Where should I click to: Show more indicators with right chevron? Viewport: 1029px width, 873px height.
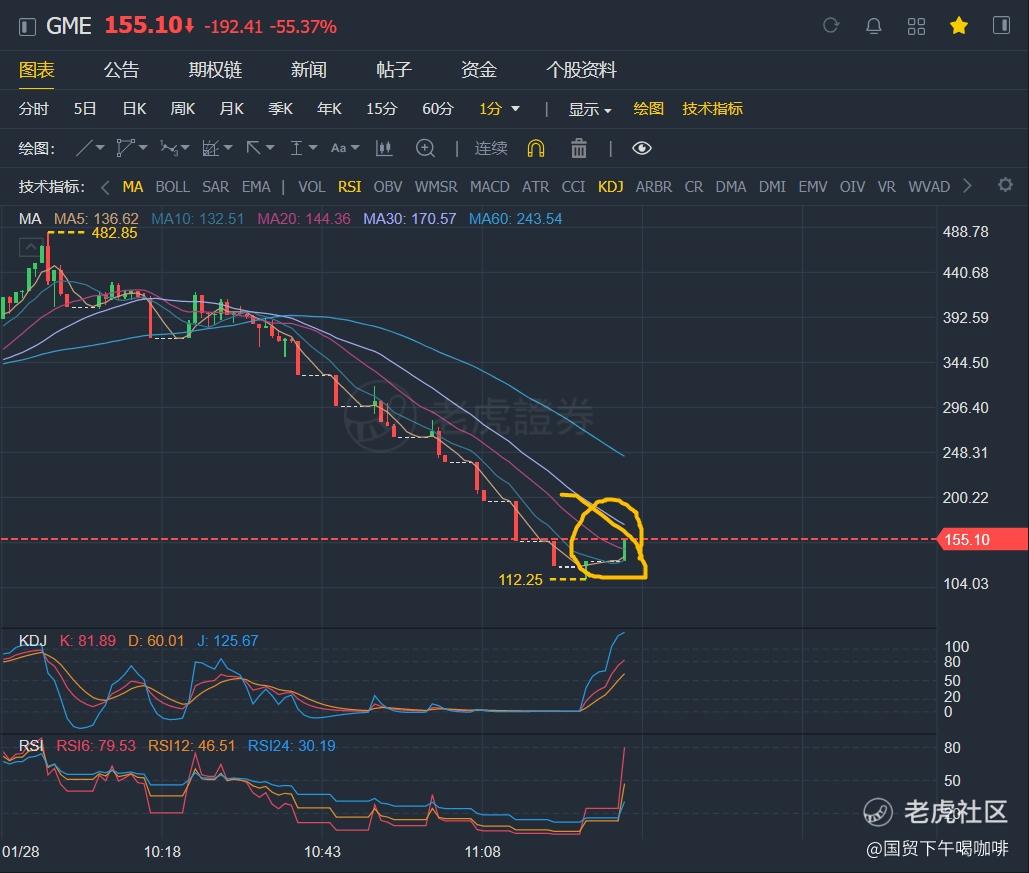point(967,186)
